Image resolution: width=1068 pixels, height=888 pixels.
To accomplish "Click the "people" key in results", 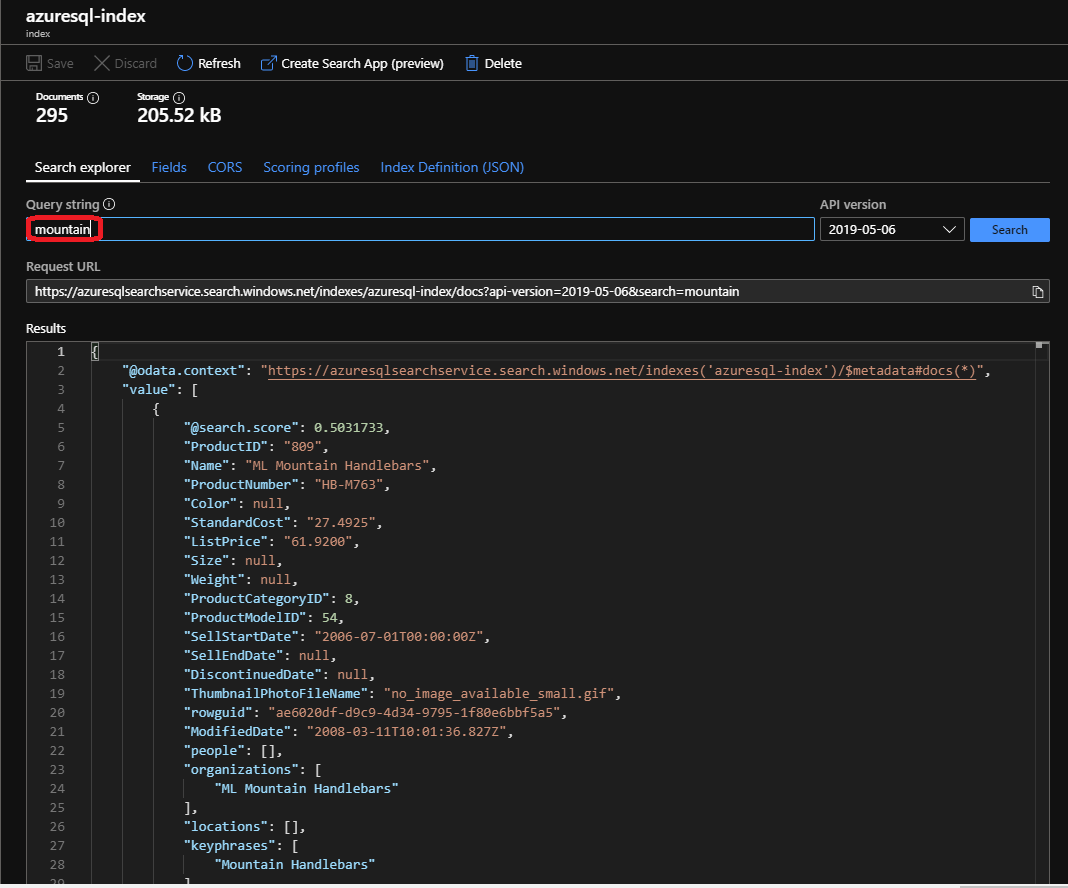I will click(x=214, y=750).
